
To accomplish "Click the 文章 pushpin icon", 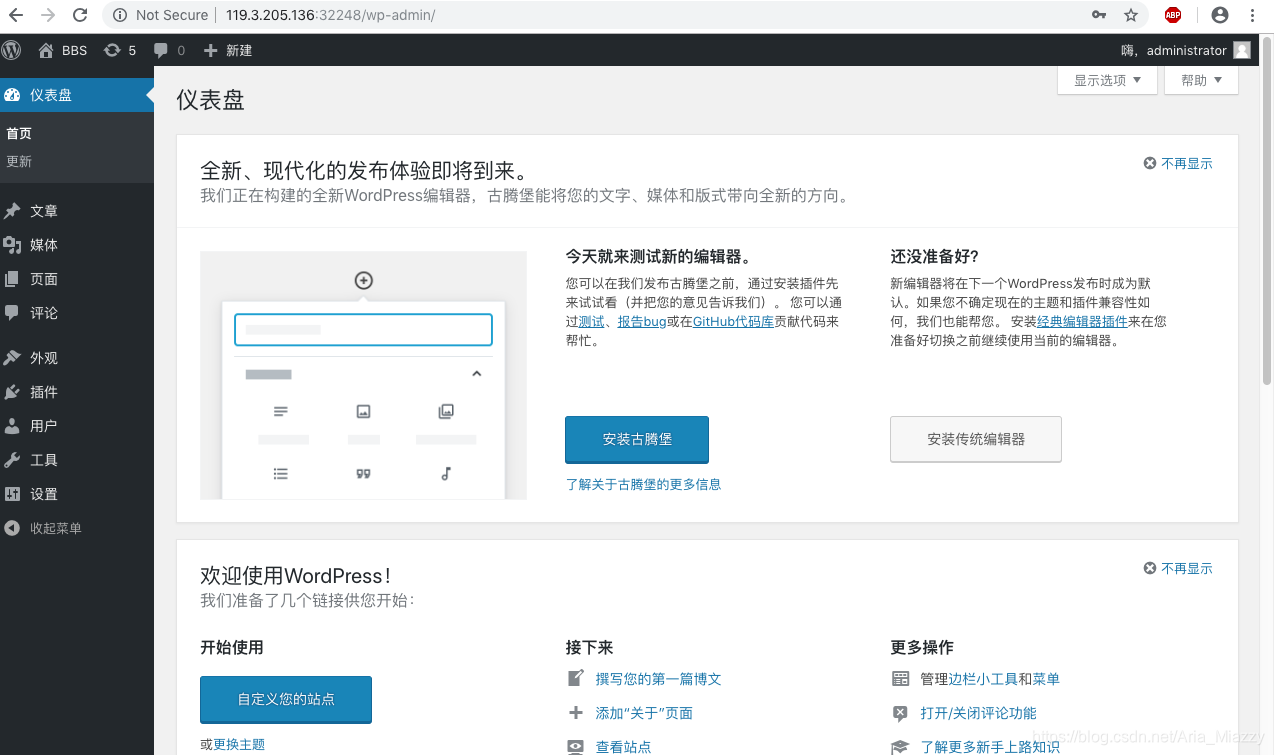I will [x=12, y=211].
